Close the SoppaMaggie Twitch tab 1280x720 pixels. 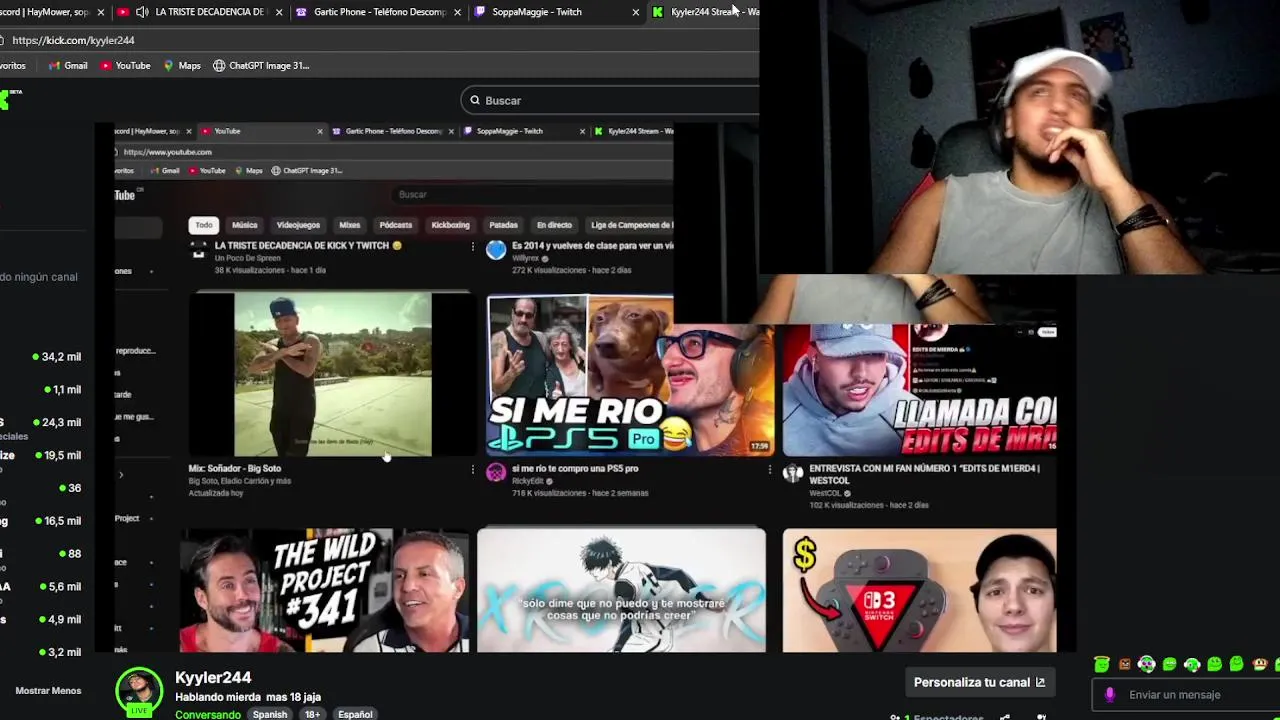[x=635, y=12]
